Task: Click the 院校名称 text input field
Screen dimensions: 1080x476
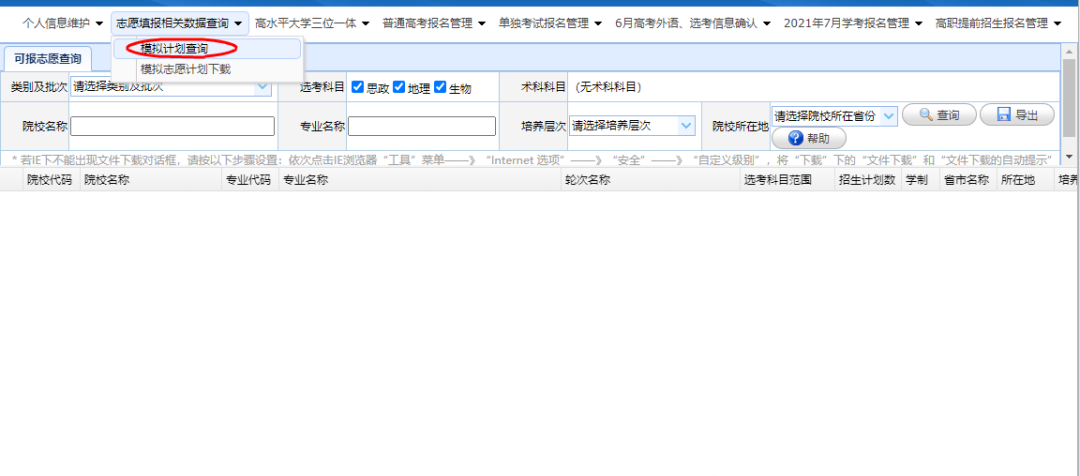Action: [x=172, y=126]
